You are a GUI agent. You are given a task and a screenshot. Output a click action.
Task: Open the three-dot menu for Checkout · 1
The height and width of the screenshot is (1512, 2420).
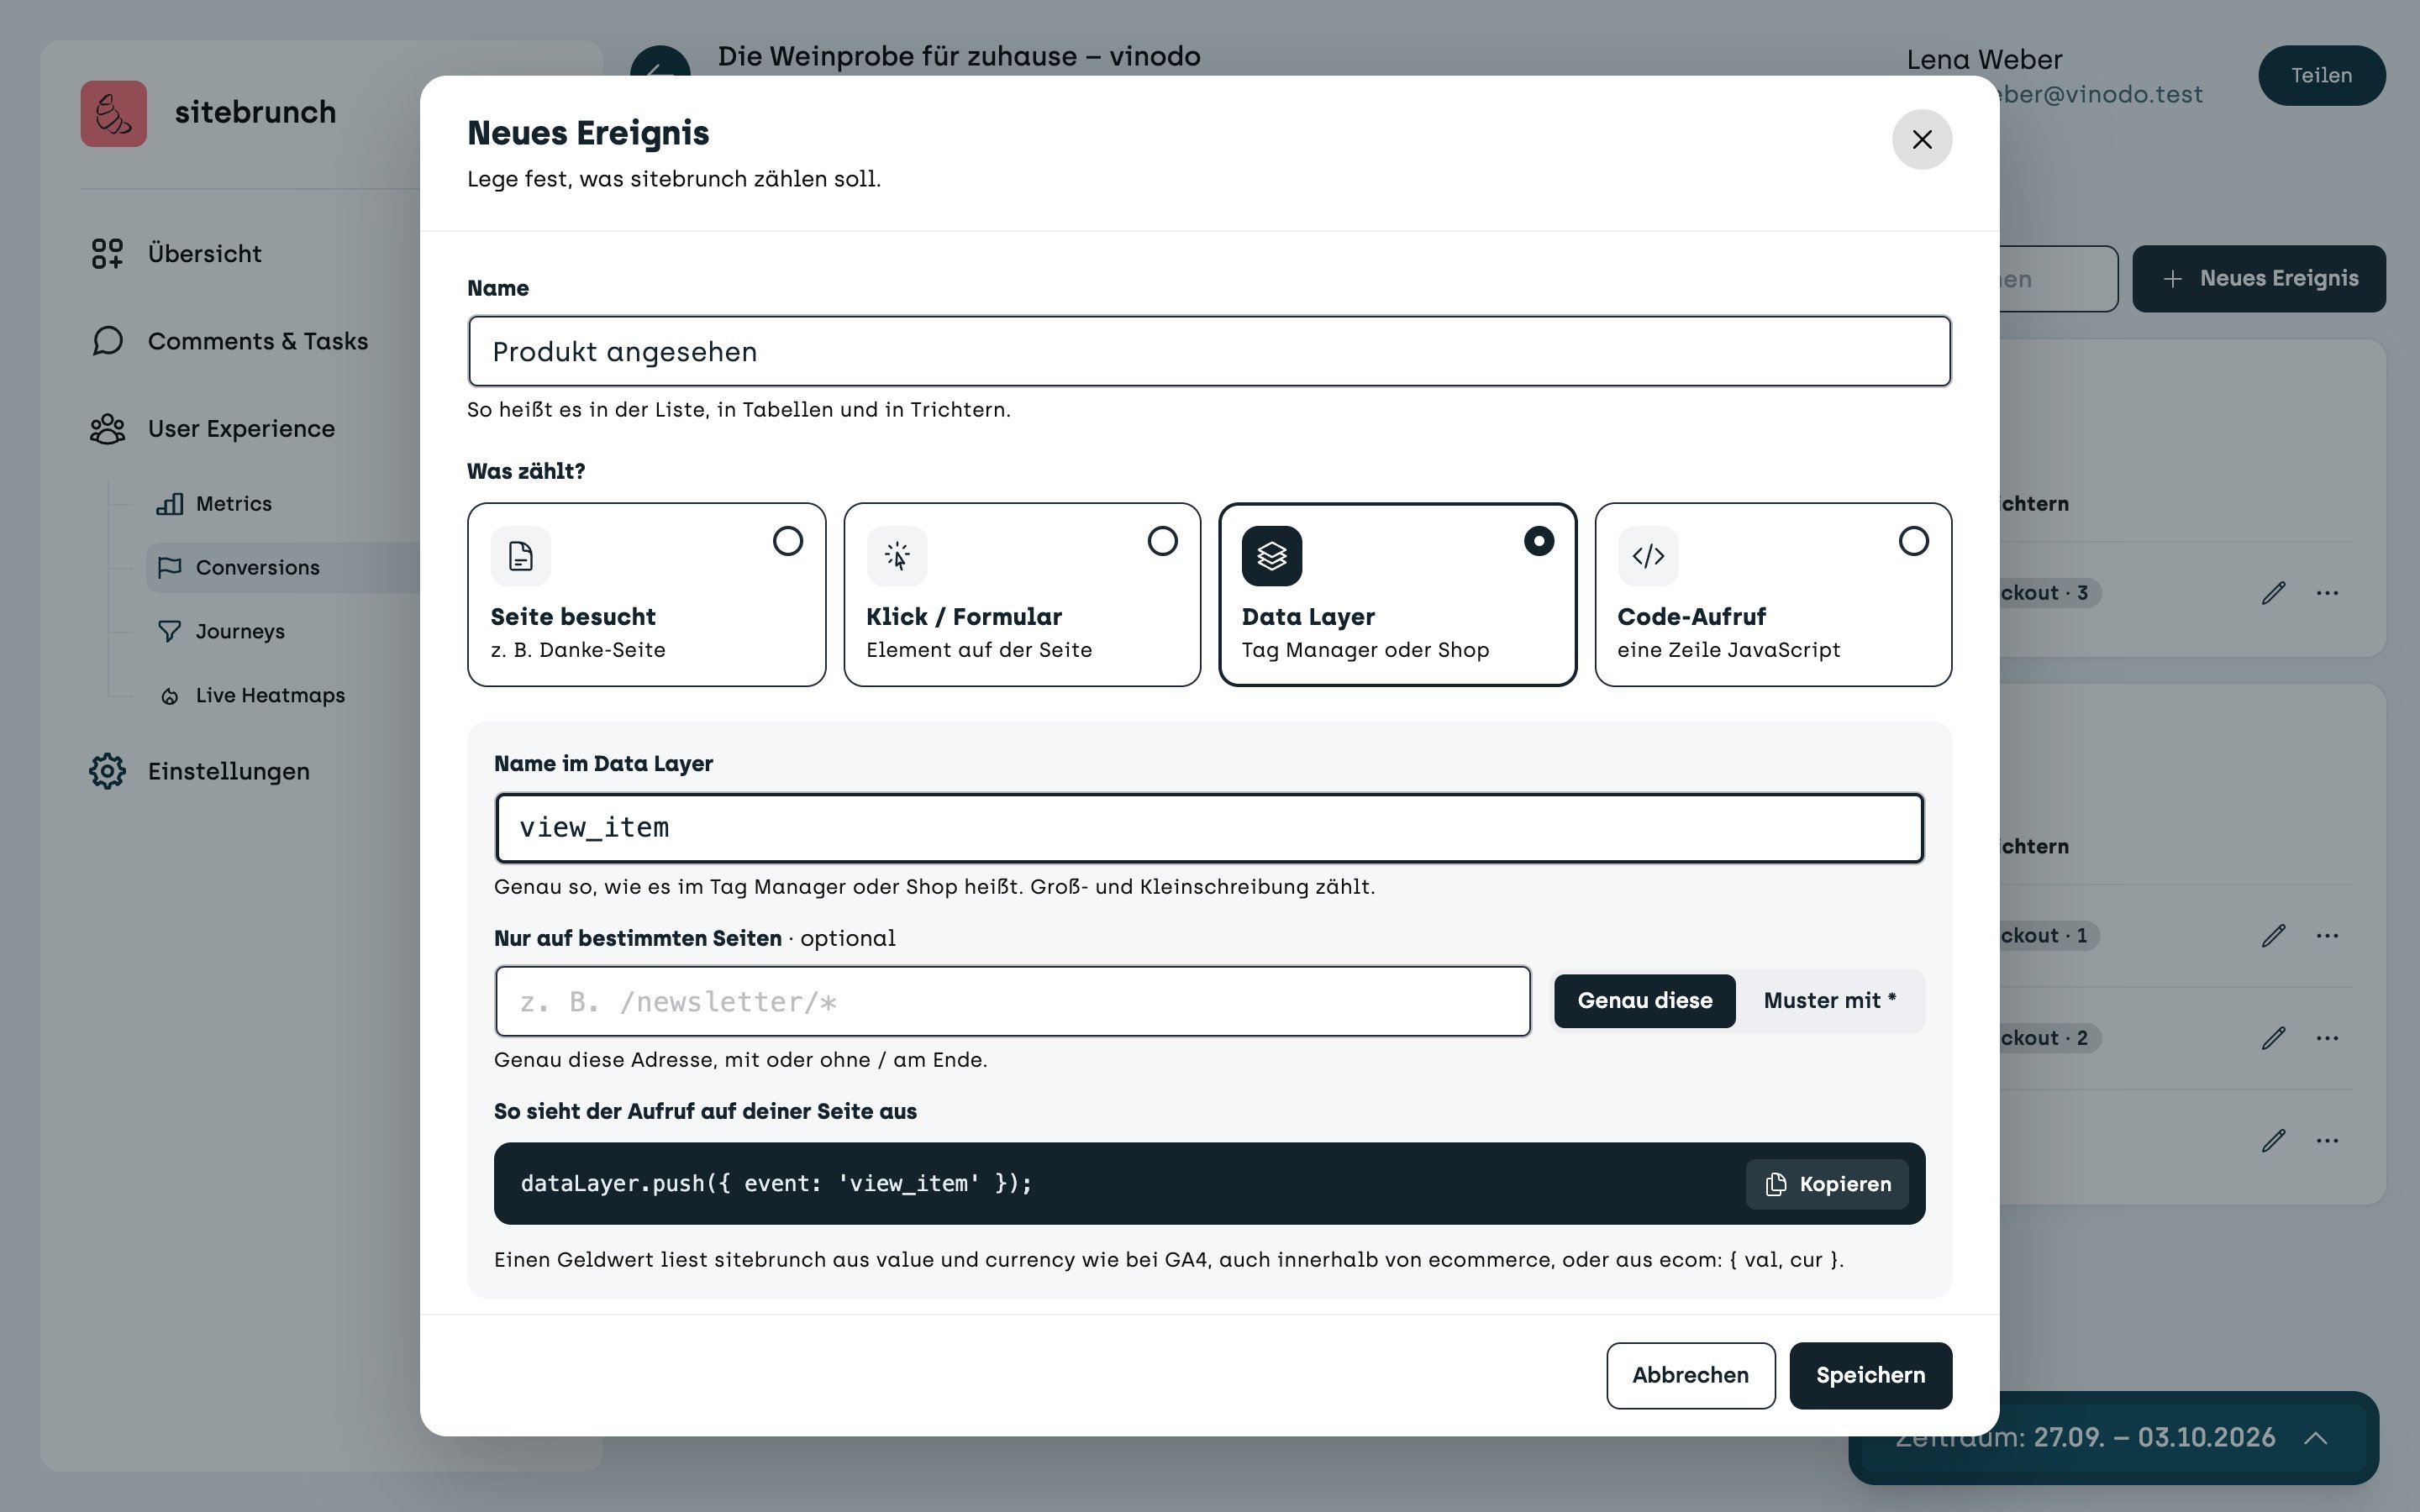(x=2327, y=936)
